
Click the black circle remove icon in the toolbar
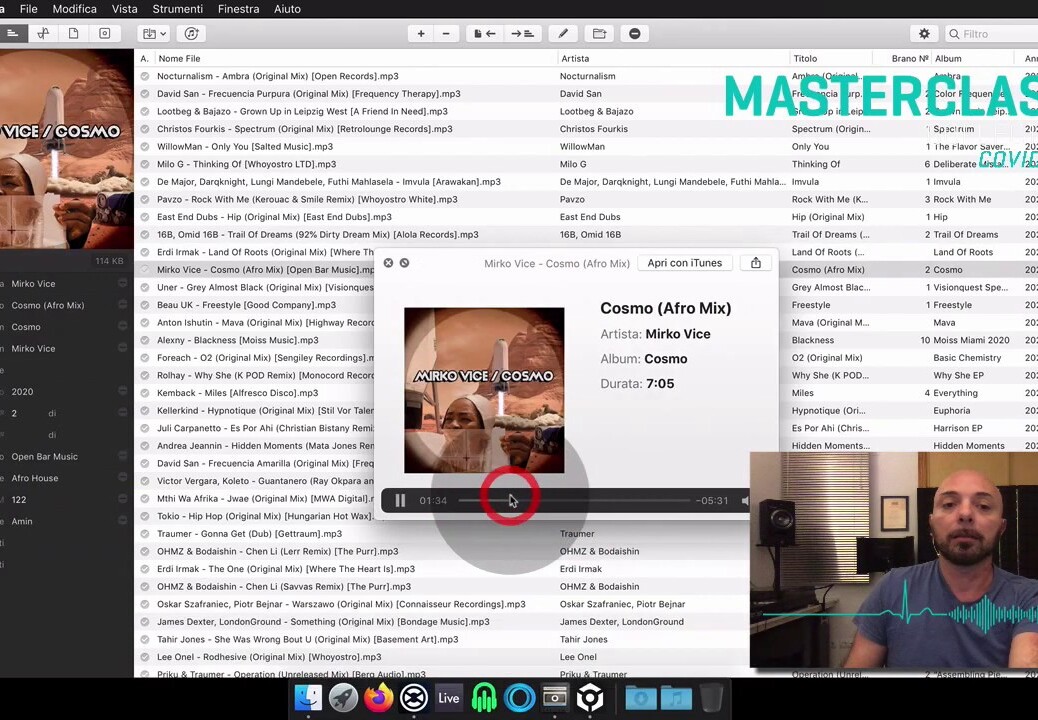634,33
